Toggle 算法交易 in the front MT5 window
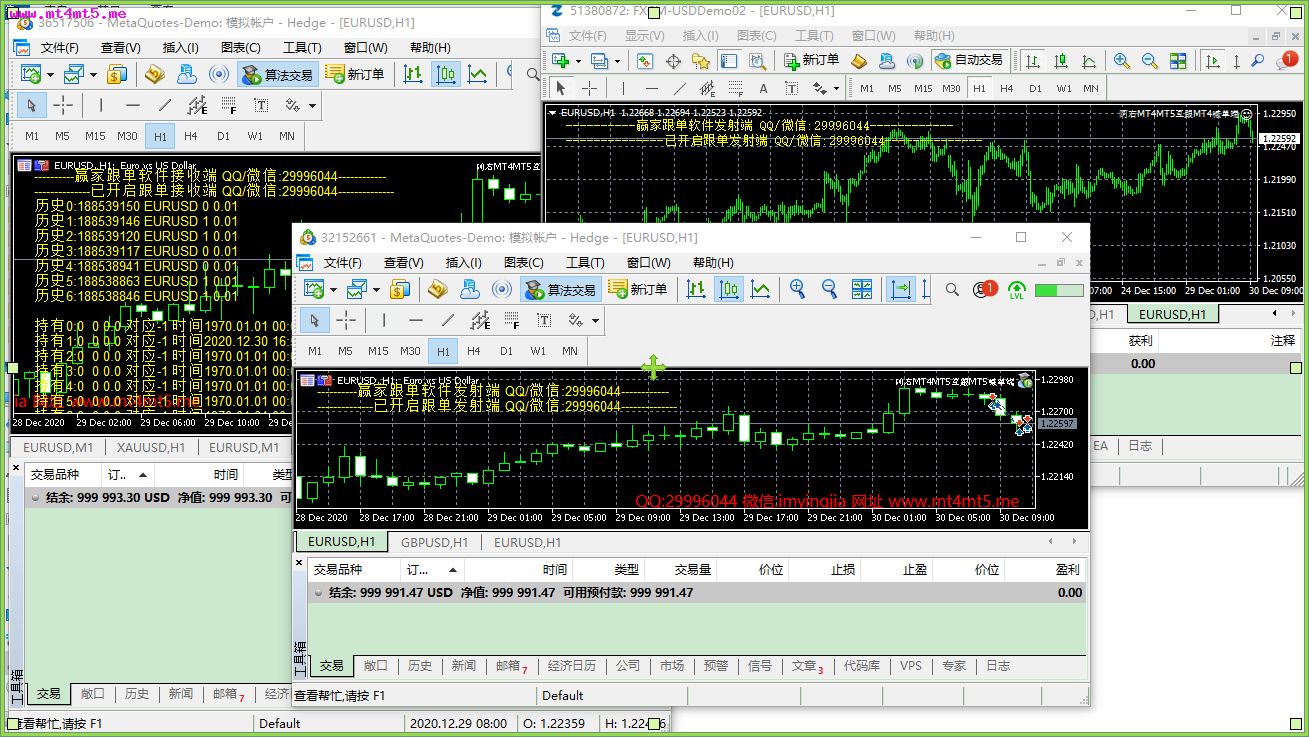This screenshot has width=1309, height=737. pos(560,290)
